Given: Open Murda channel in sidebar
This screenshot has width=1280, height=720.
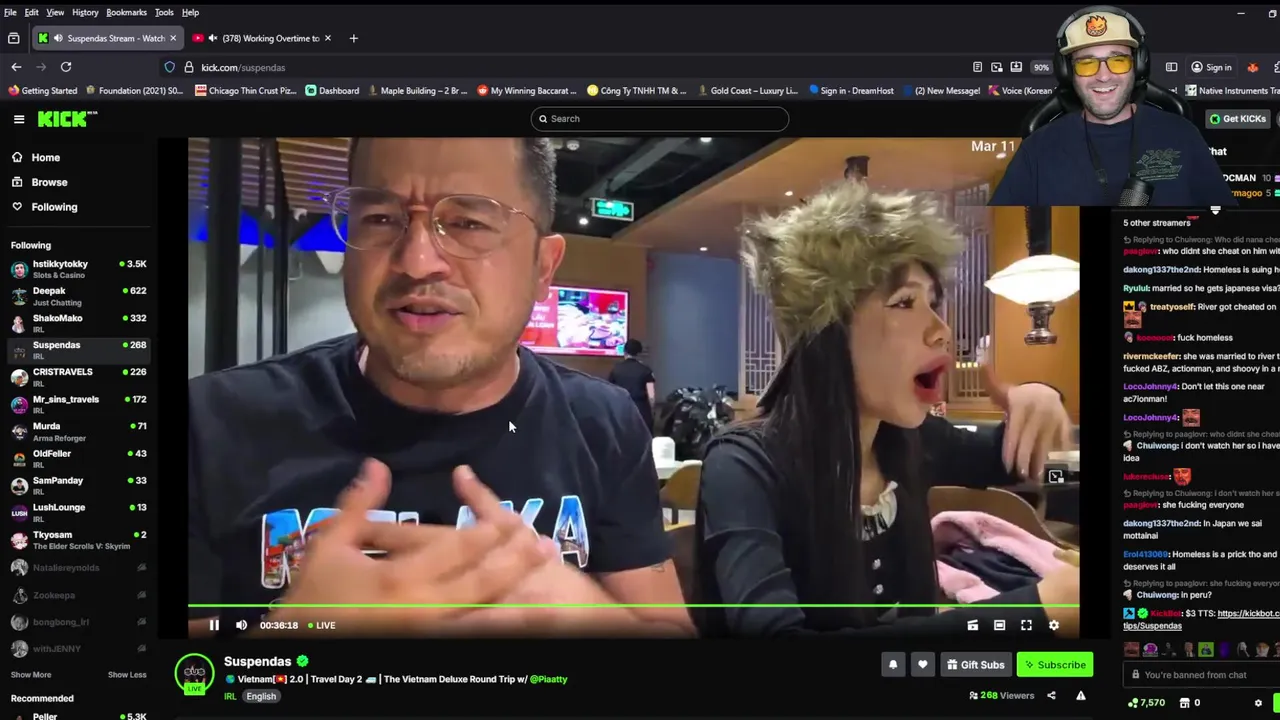Looking at the screenshot, I should [78, 431].
